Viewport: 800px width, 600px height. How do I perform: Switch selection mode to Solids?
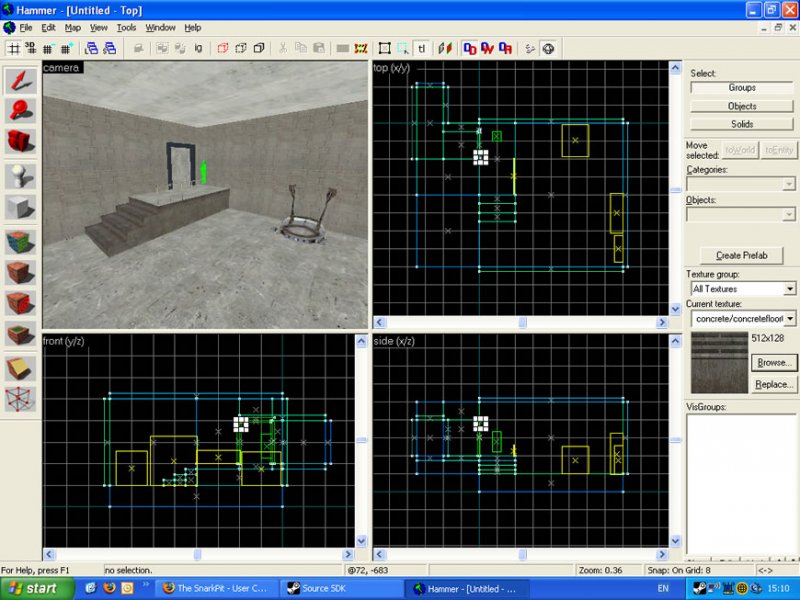pos(742,124)
